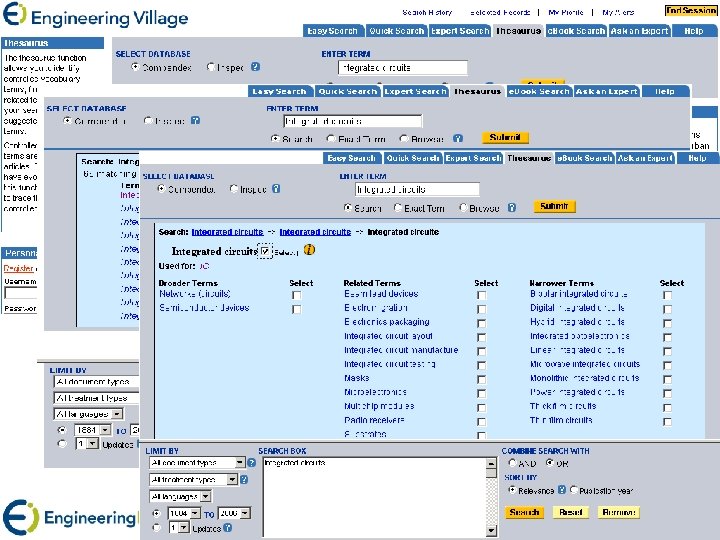The height and width of the screenshot is (540, 720).
Task: Open the 2006 end year dropdown in front window
Action: [234, 513]
